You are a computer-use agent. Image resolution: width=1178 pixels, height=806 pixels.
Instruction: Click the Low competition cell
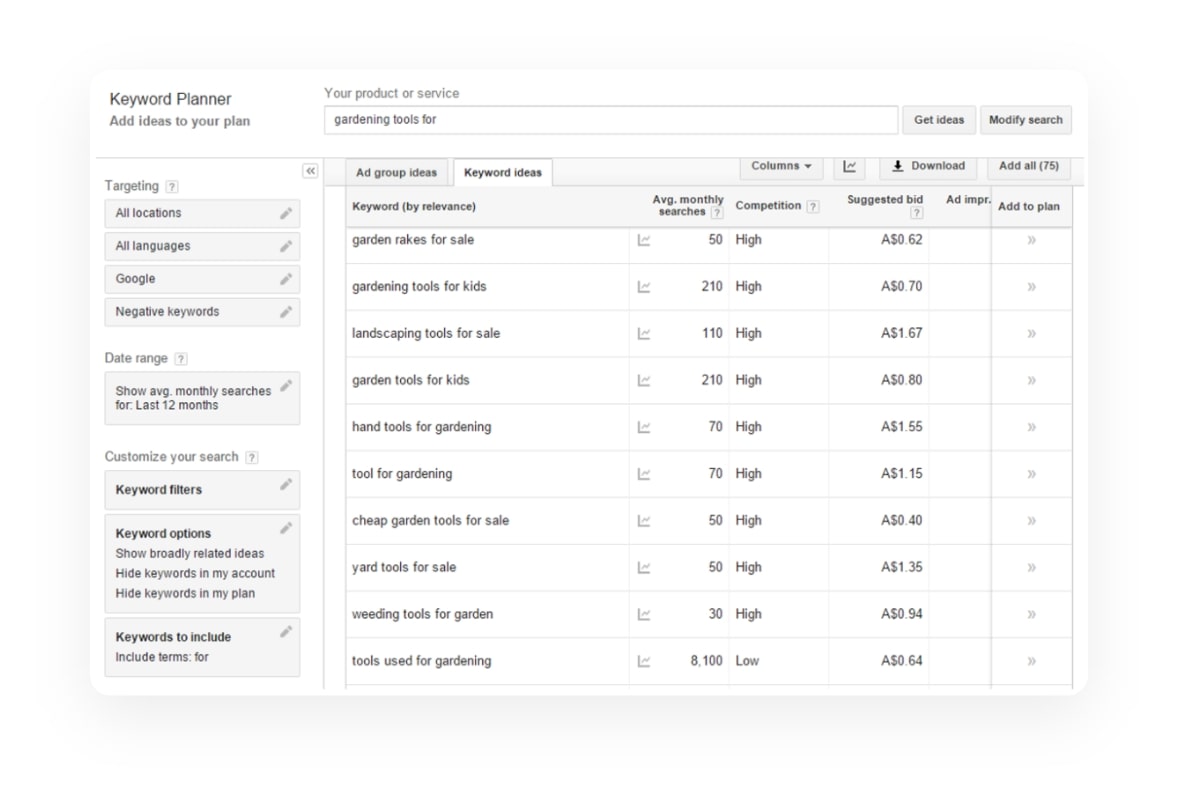click(747, 661)
